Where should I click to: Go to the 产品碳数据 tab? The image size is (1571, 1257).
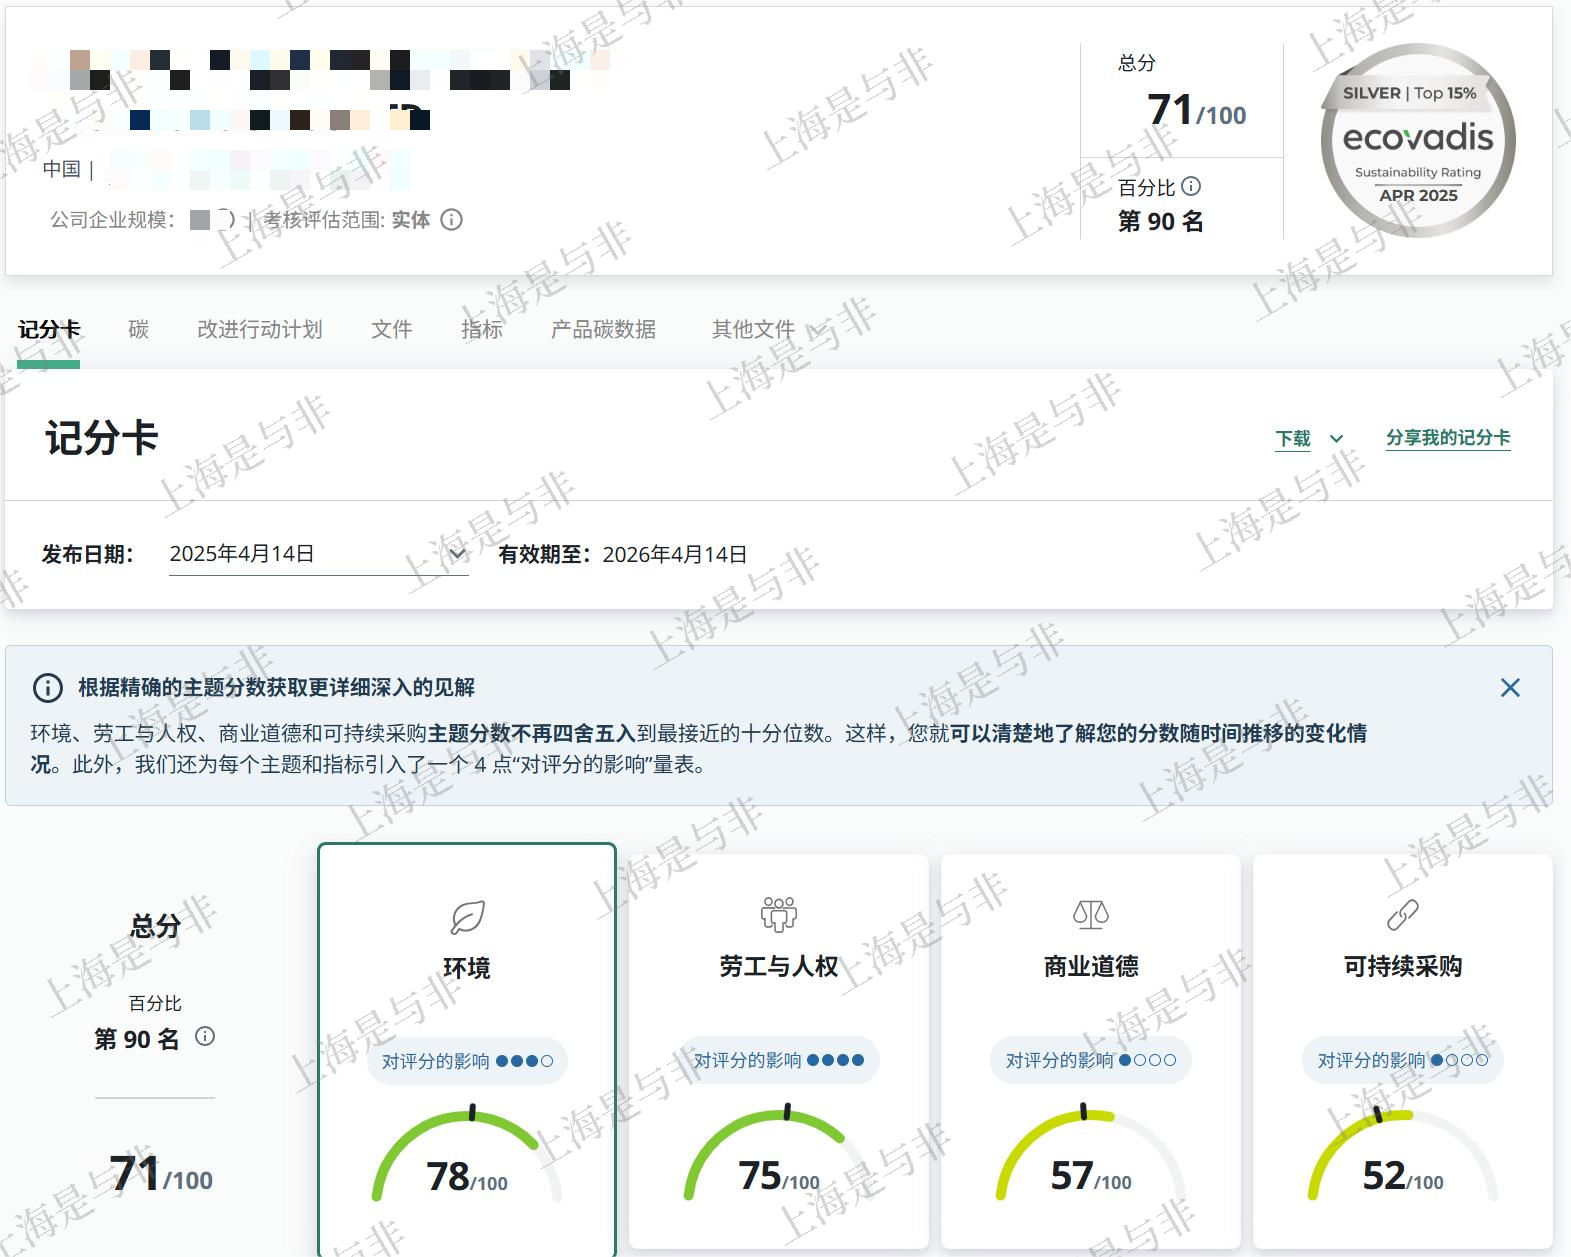603,330
